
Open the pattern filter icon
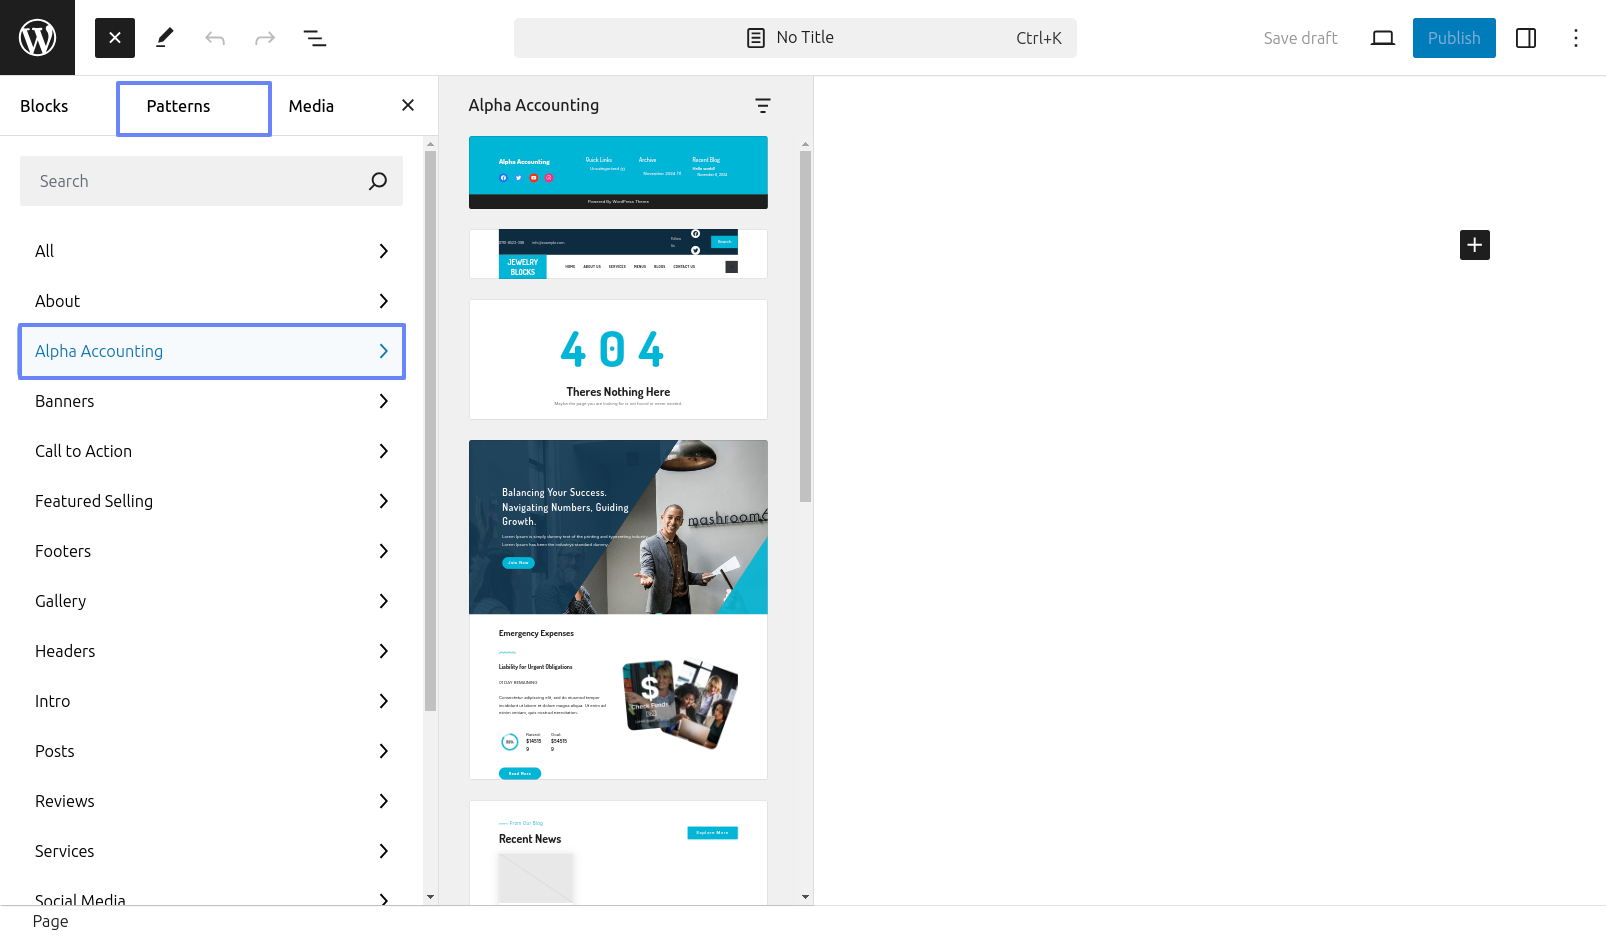pos(763,105)
